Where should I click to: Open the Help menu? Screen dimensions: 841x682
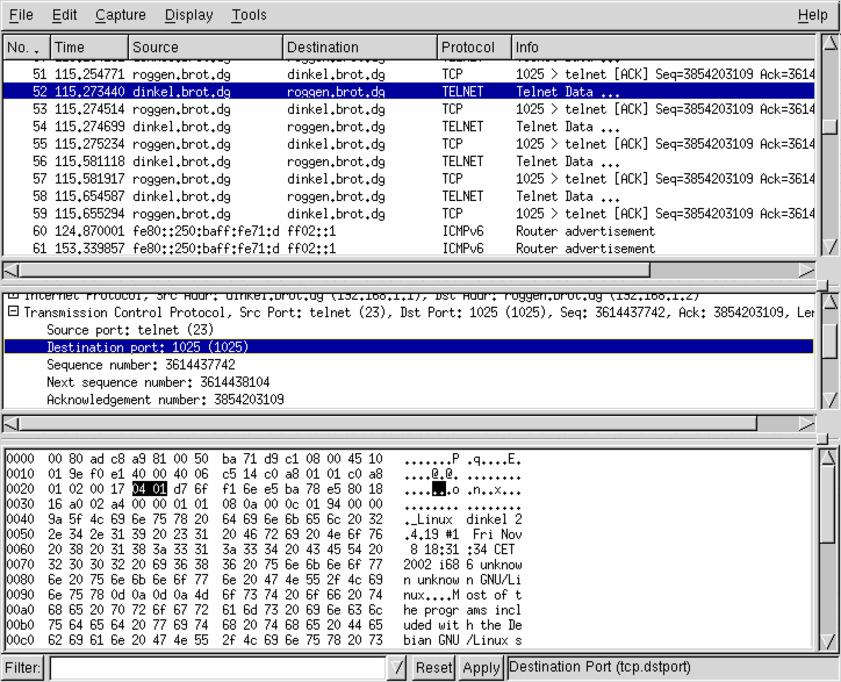pyautogui.click(x=812, y=15)
